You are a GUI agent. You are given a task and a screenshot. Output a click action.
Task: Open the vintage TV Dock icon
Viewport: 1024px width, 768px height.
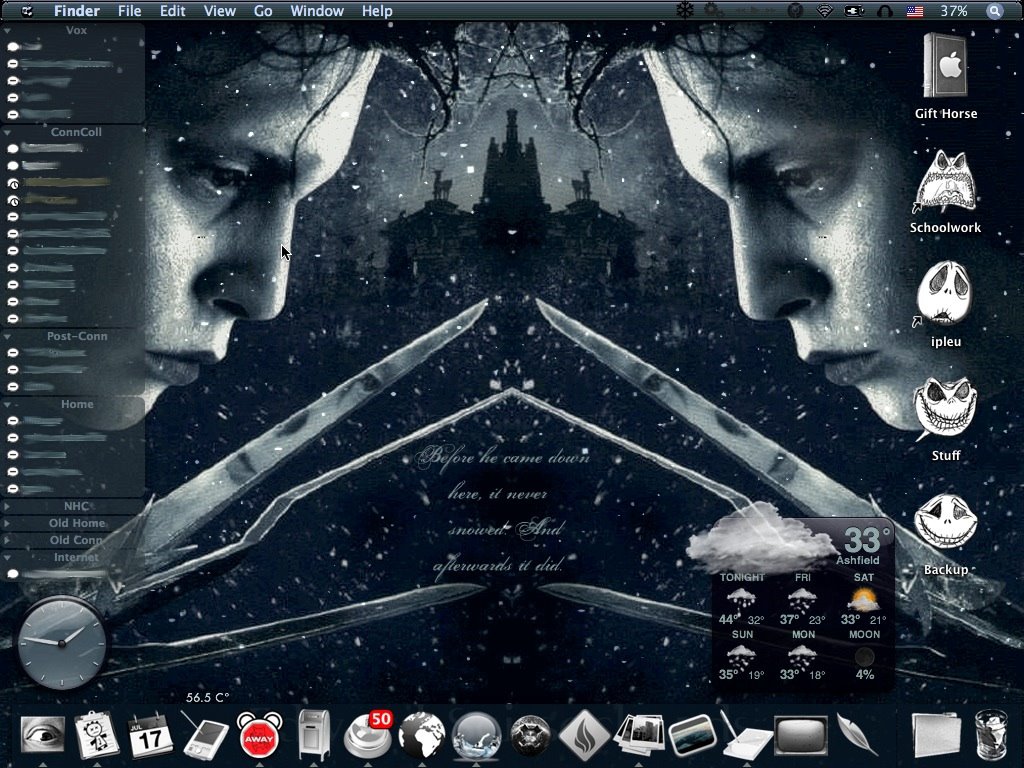(801, 735)
